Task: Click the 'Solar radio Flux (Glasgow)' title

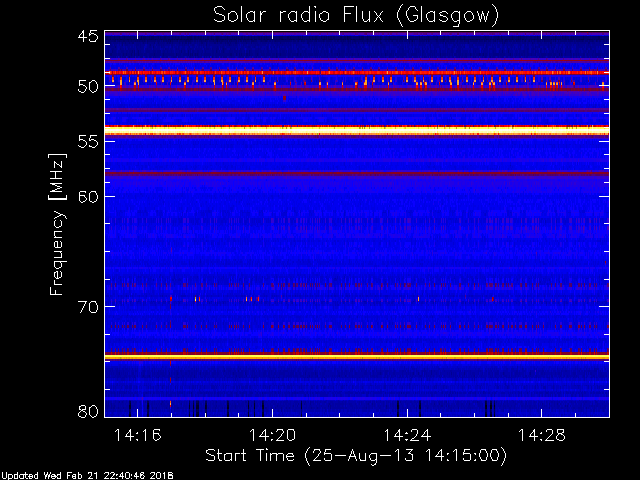Action: point(356,15)
